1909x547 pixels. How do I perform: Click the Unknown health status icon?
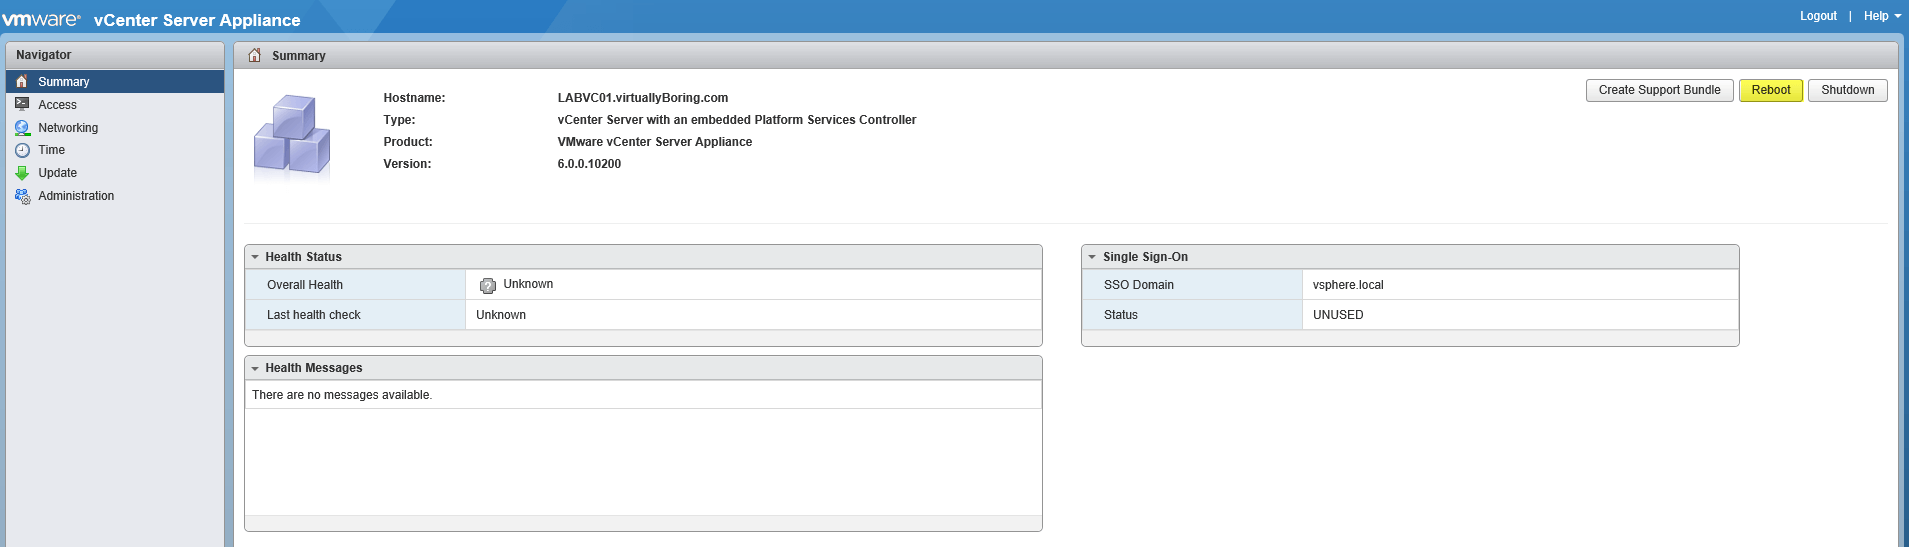[488, 286]
